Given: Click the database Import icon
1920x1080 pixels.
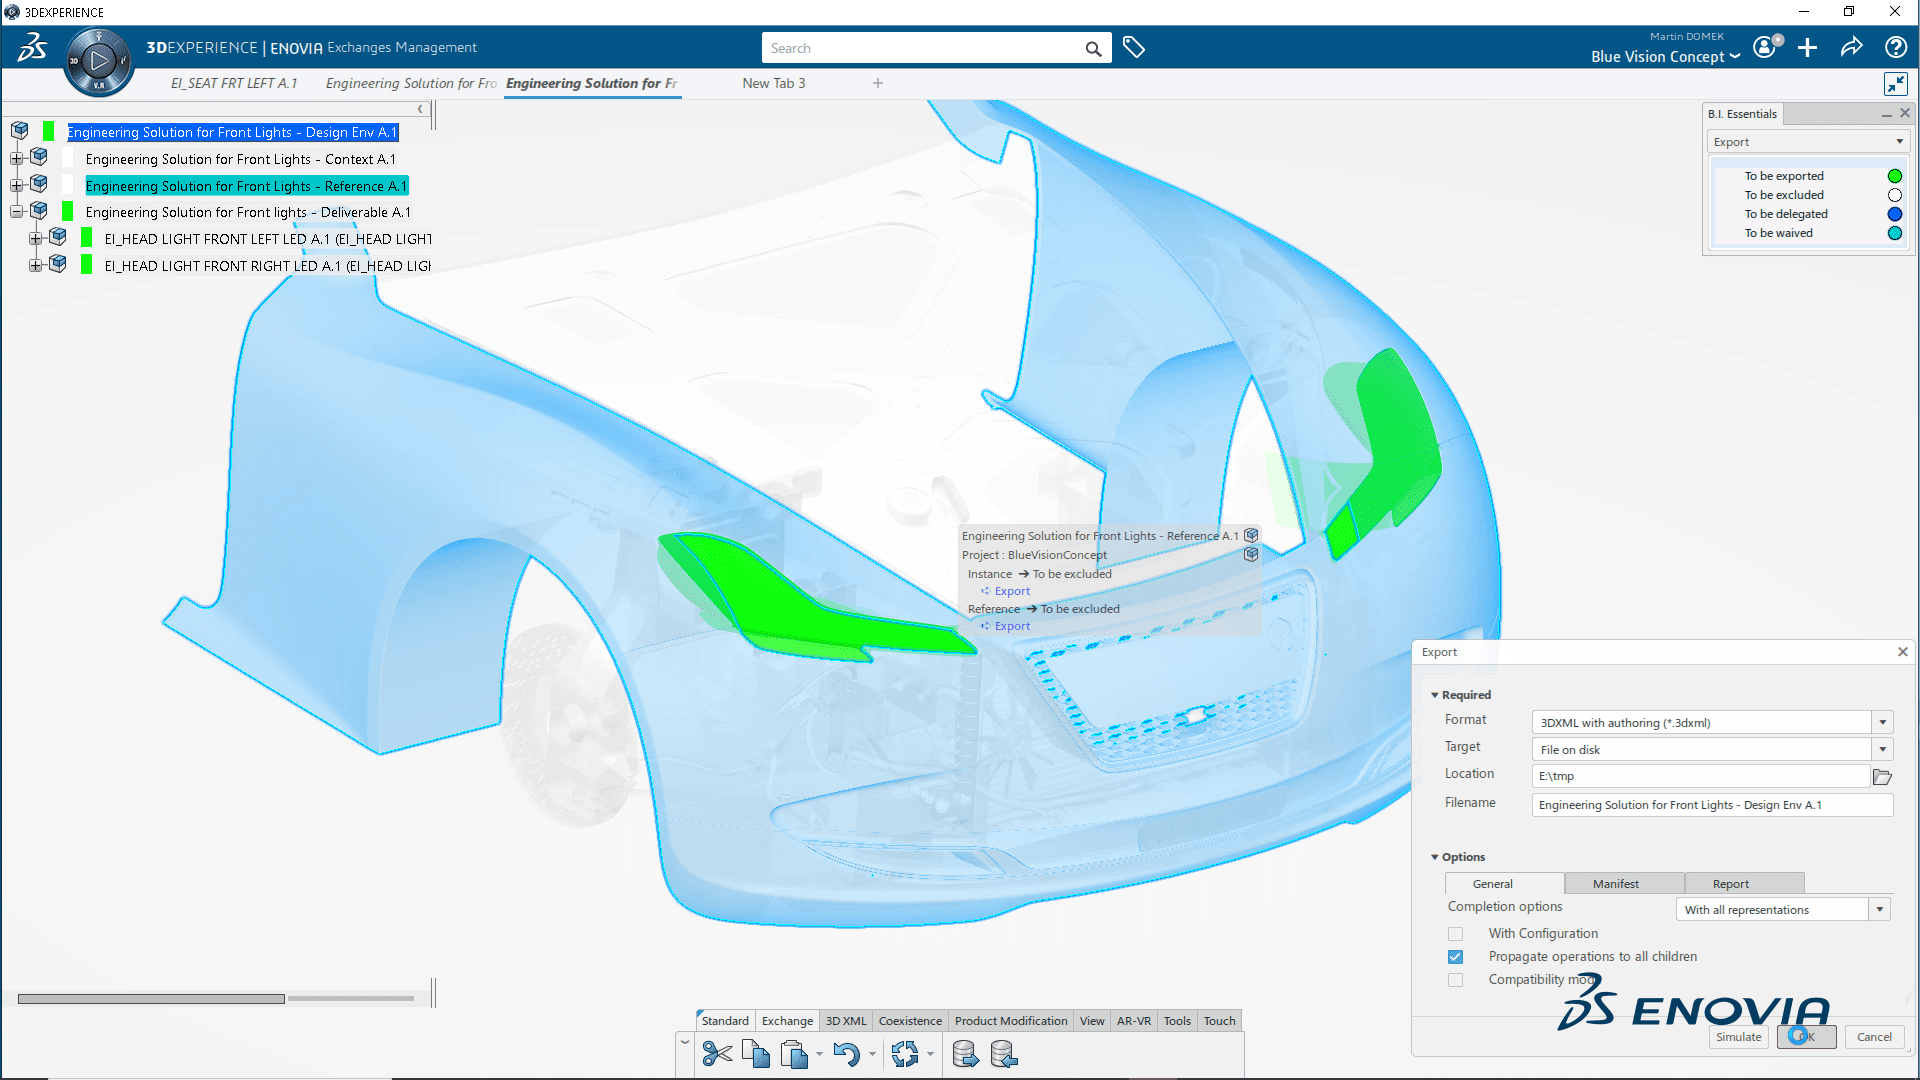Looking at the screenshot, I should pyautogui.click(x=1003, y=1054).
